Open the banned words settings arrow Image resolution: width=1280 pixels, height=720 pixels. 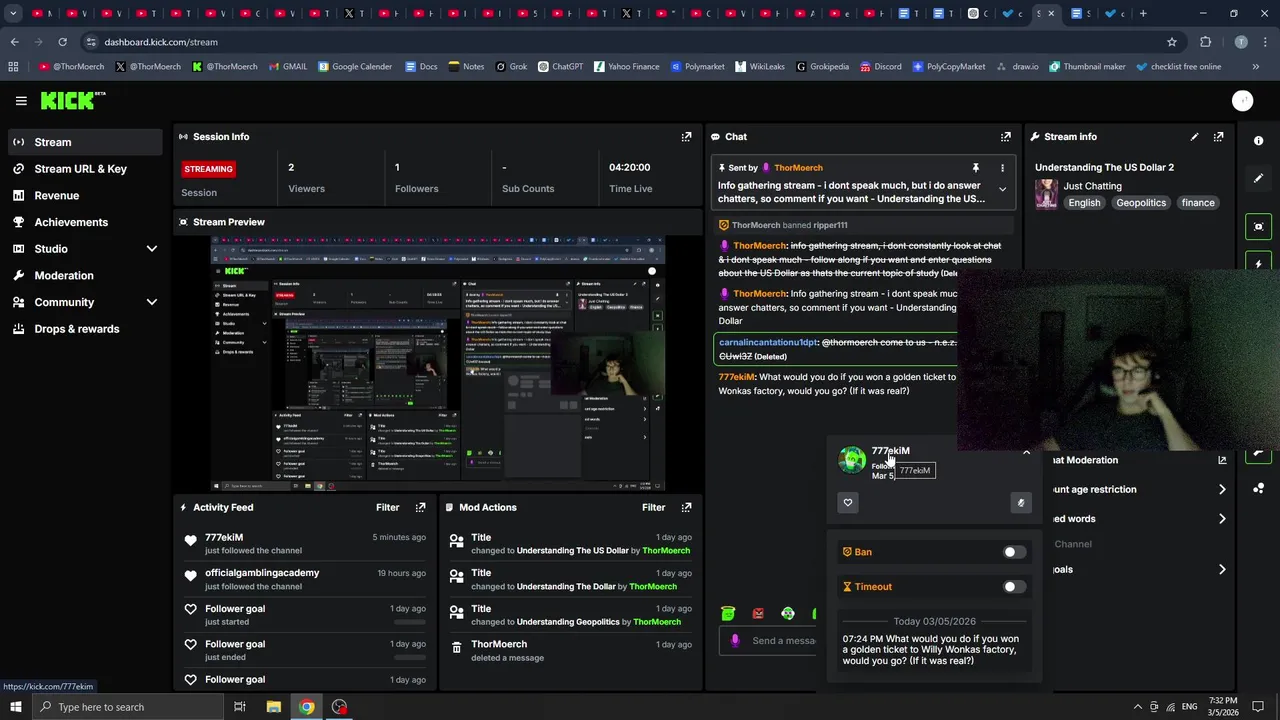click(x=1221, y=519)
